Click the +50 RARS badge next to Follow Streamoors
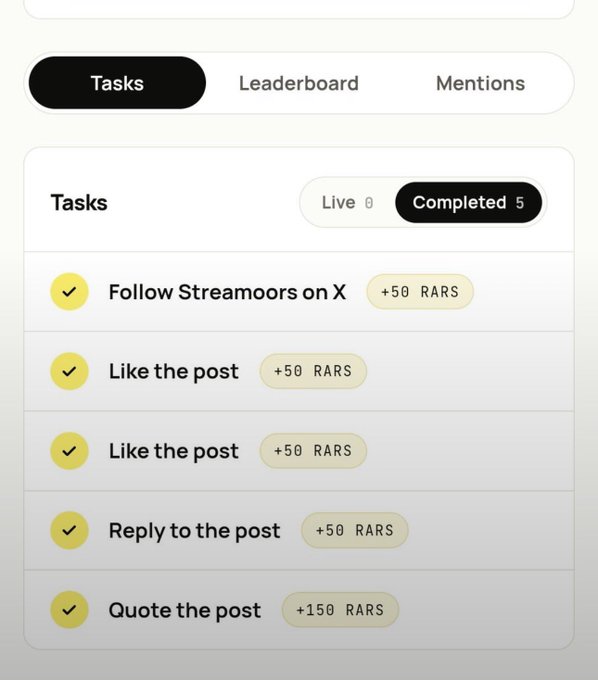598x680 pixels. coord(420,292)
